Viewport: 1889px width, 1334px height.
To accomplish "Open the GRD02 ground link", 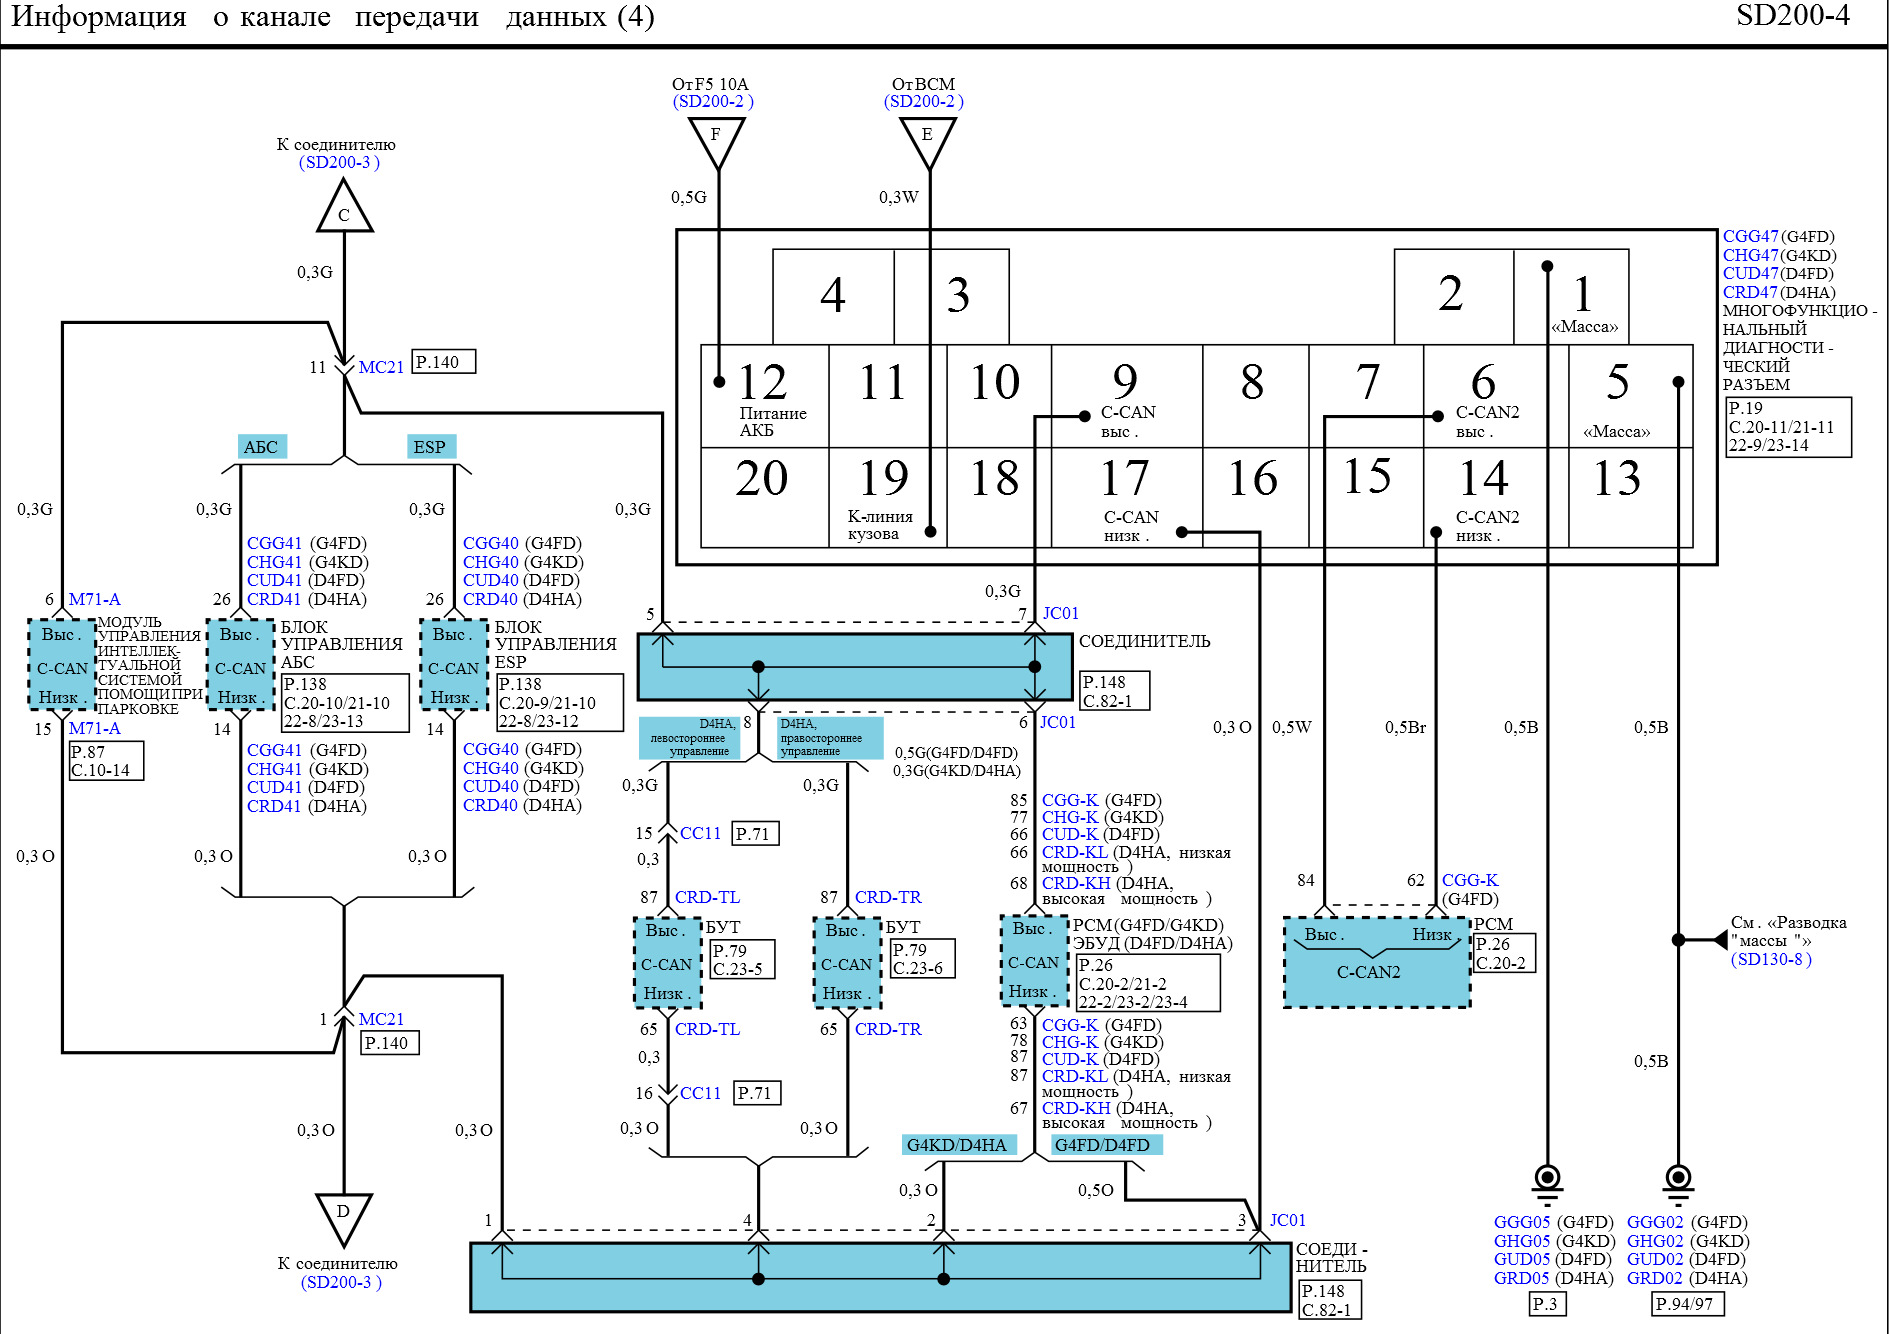I will (x=1655, y=1278).
